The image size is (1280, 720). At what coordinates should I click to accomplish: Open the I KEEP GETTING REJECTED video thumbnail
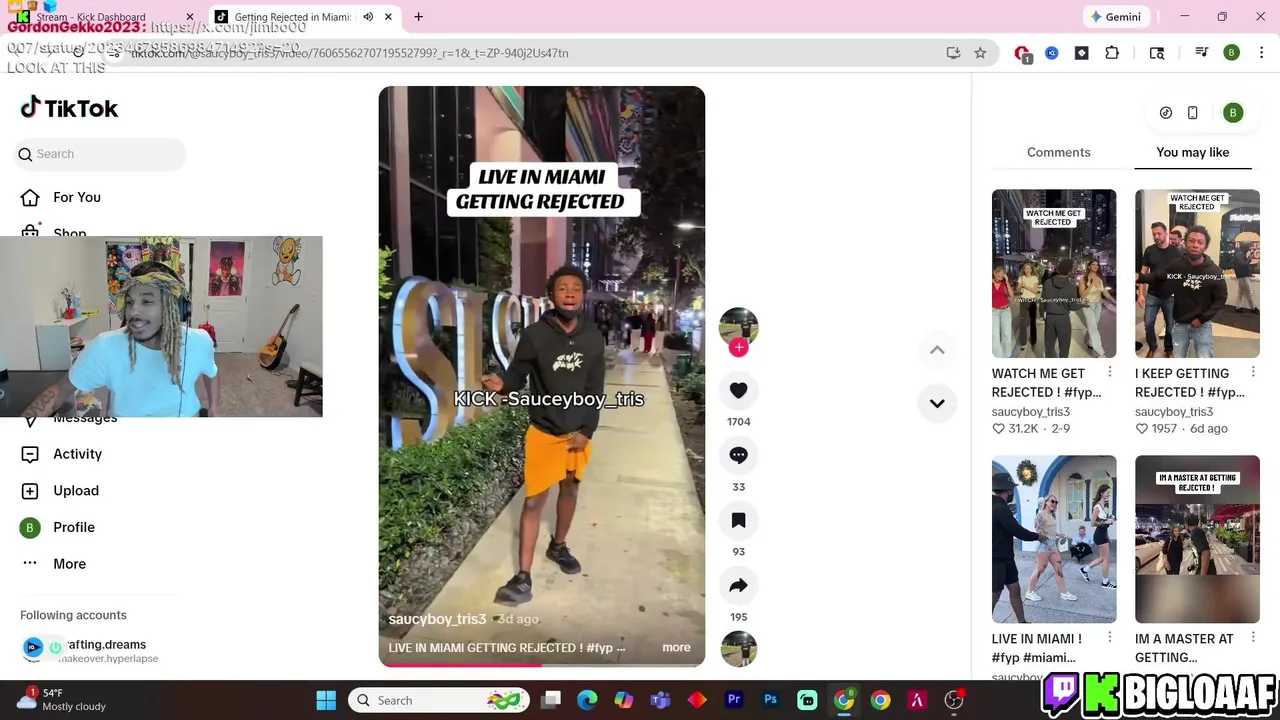tap(1197, 273)
